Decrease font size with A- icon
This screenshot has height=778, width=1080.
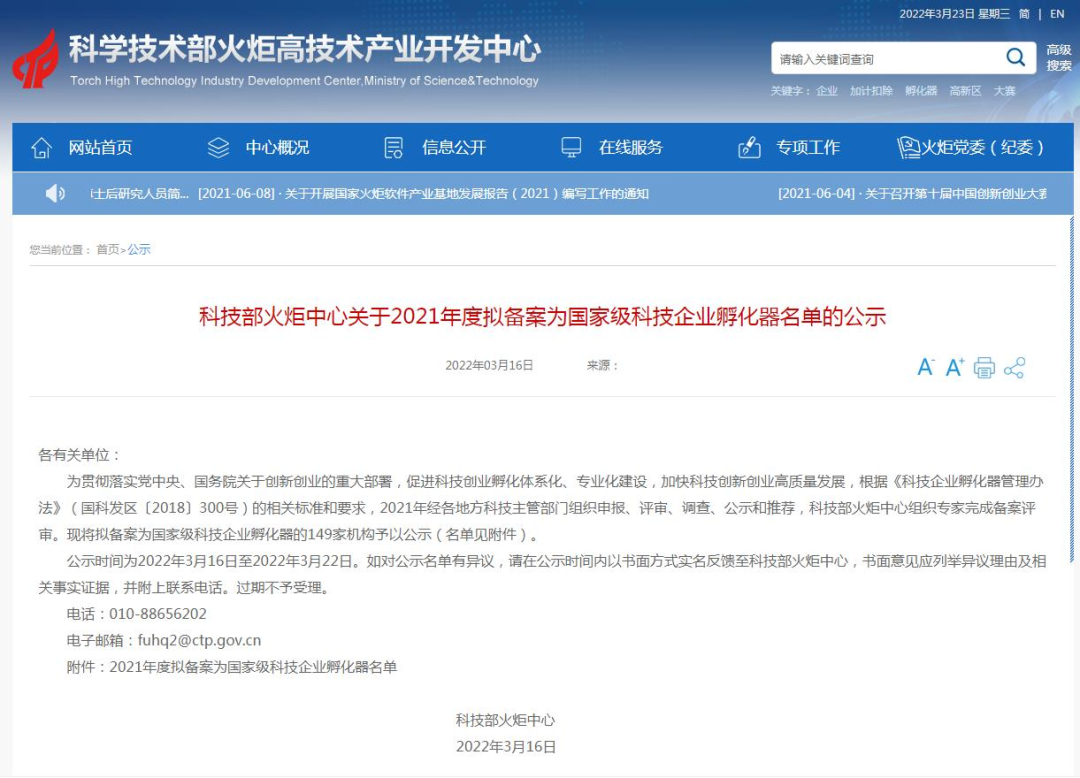coord(925,367)
